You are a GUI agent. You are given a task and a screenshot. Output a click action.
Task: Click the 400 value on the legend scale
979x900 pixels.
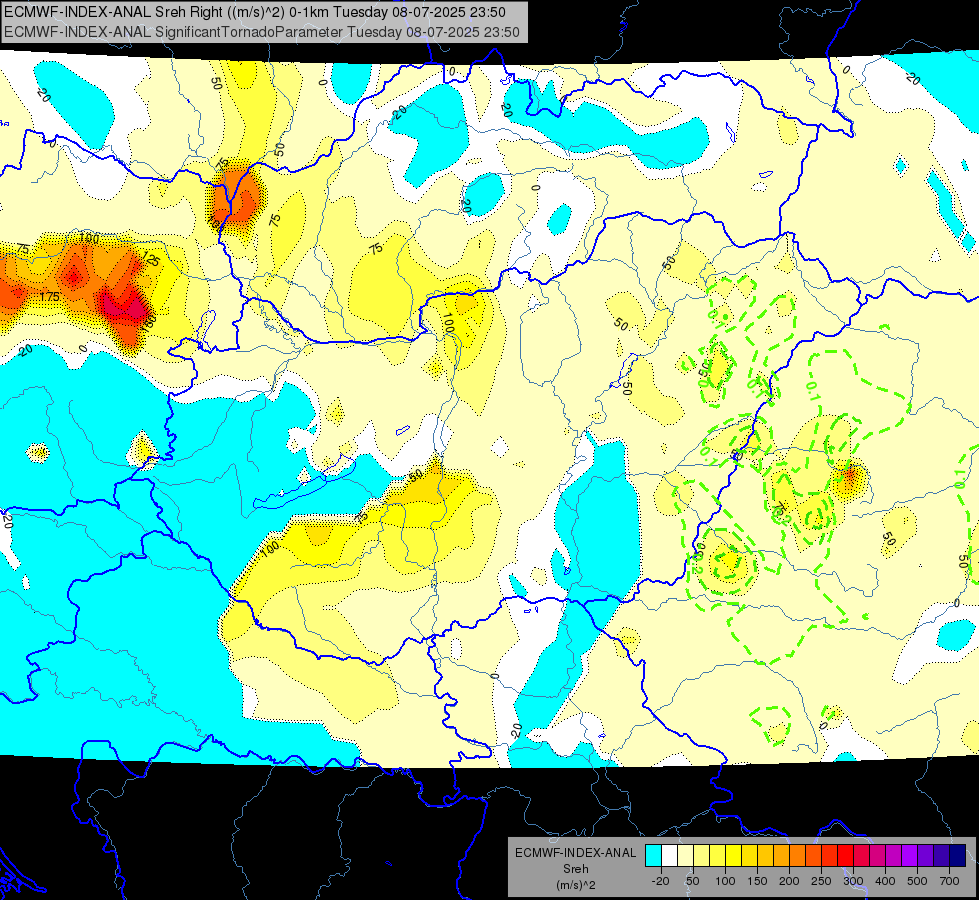point(885,881)
